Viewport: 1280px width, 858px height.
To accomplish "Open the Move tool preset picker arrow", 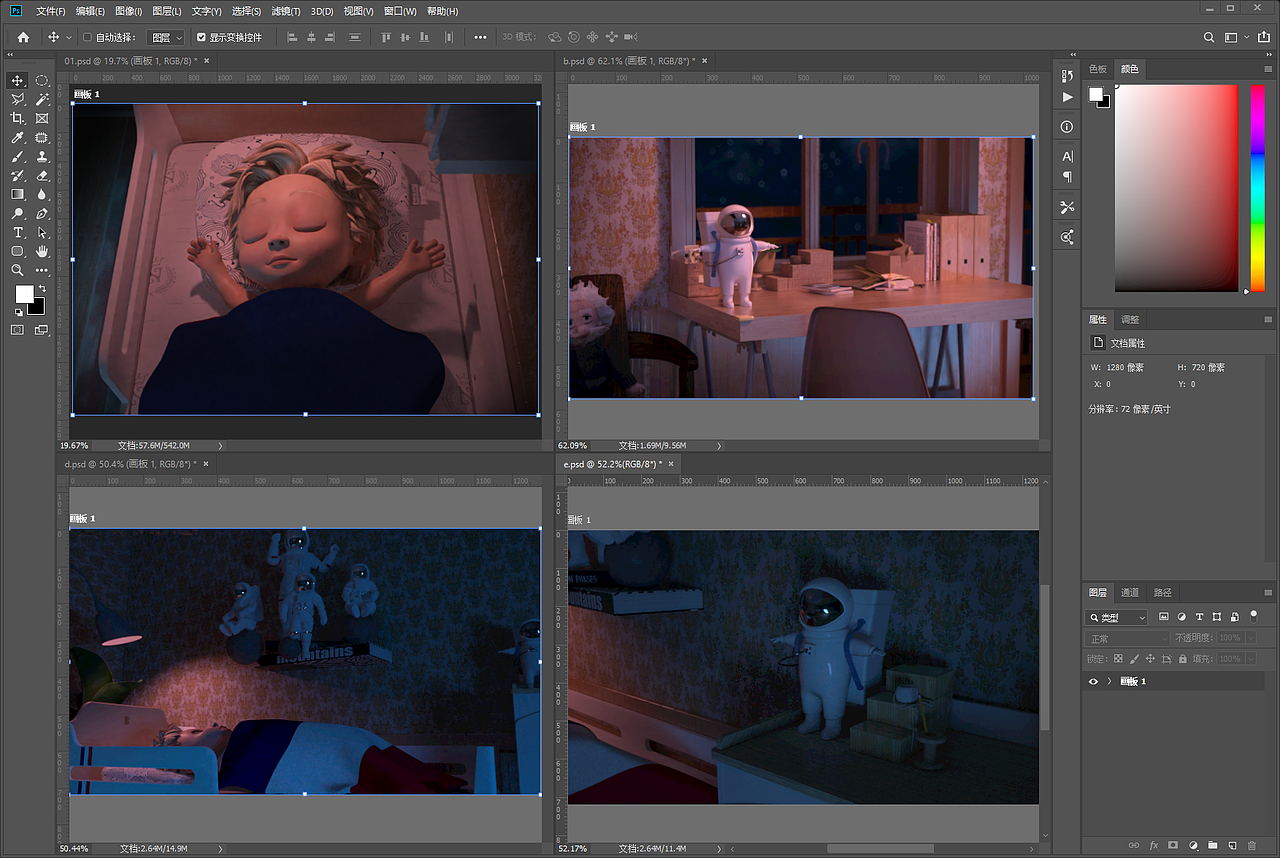I will (69, 37).
